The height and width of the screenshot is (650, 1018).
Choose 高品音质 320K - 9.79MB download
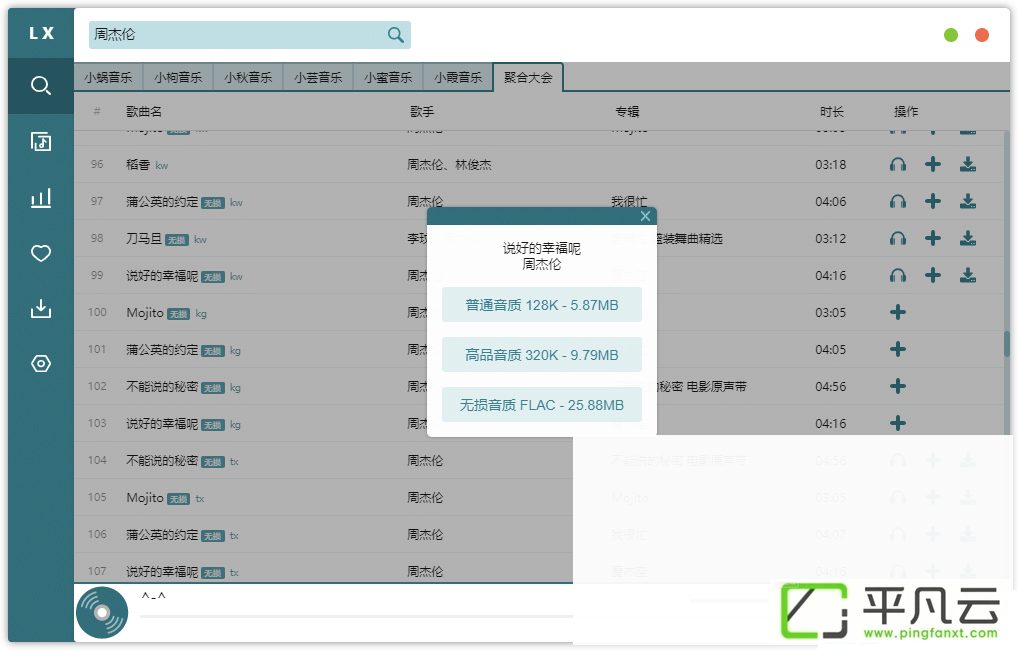[x=542, y=355]
